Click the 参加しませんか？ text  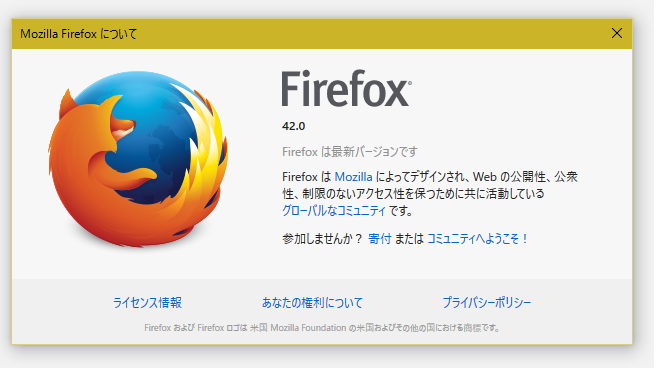[322, 239]
